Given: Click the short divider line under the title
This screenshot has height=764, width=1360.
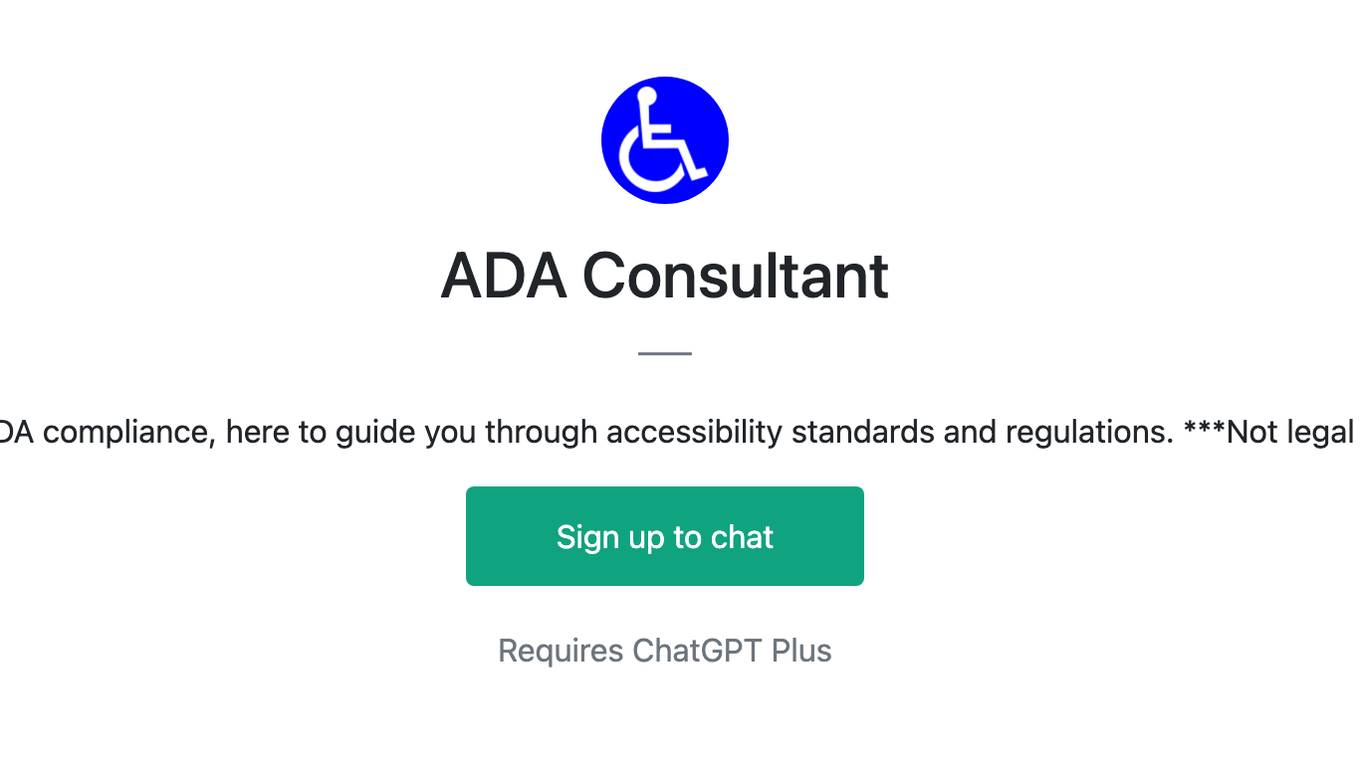Looking at the screenshot, I should tap(665, 353).
